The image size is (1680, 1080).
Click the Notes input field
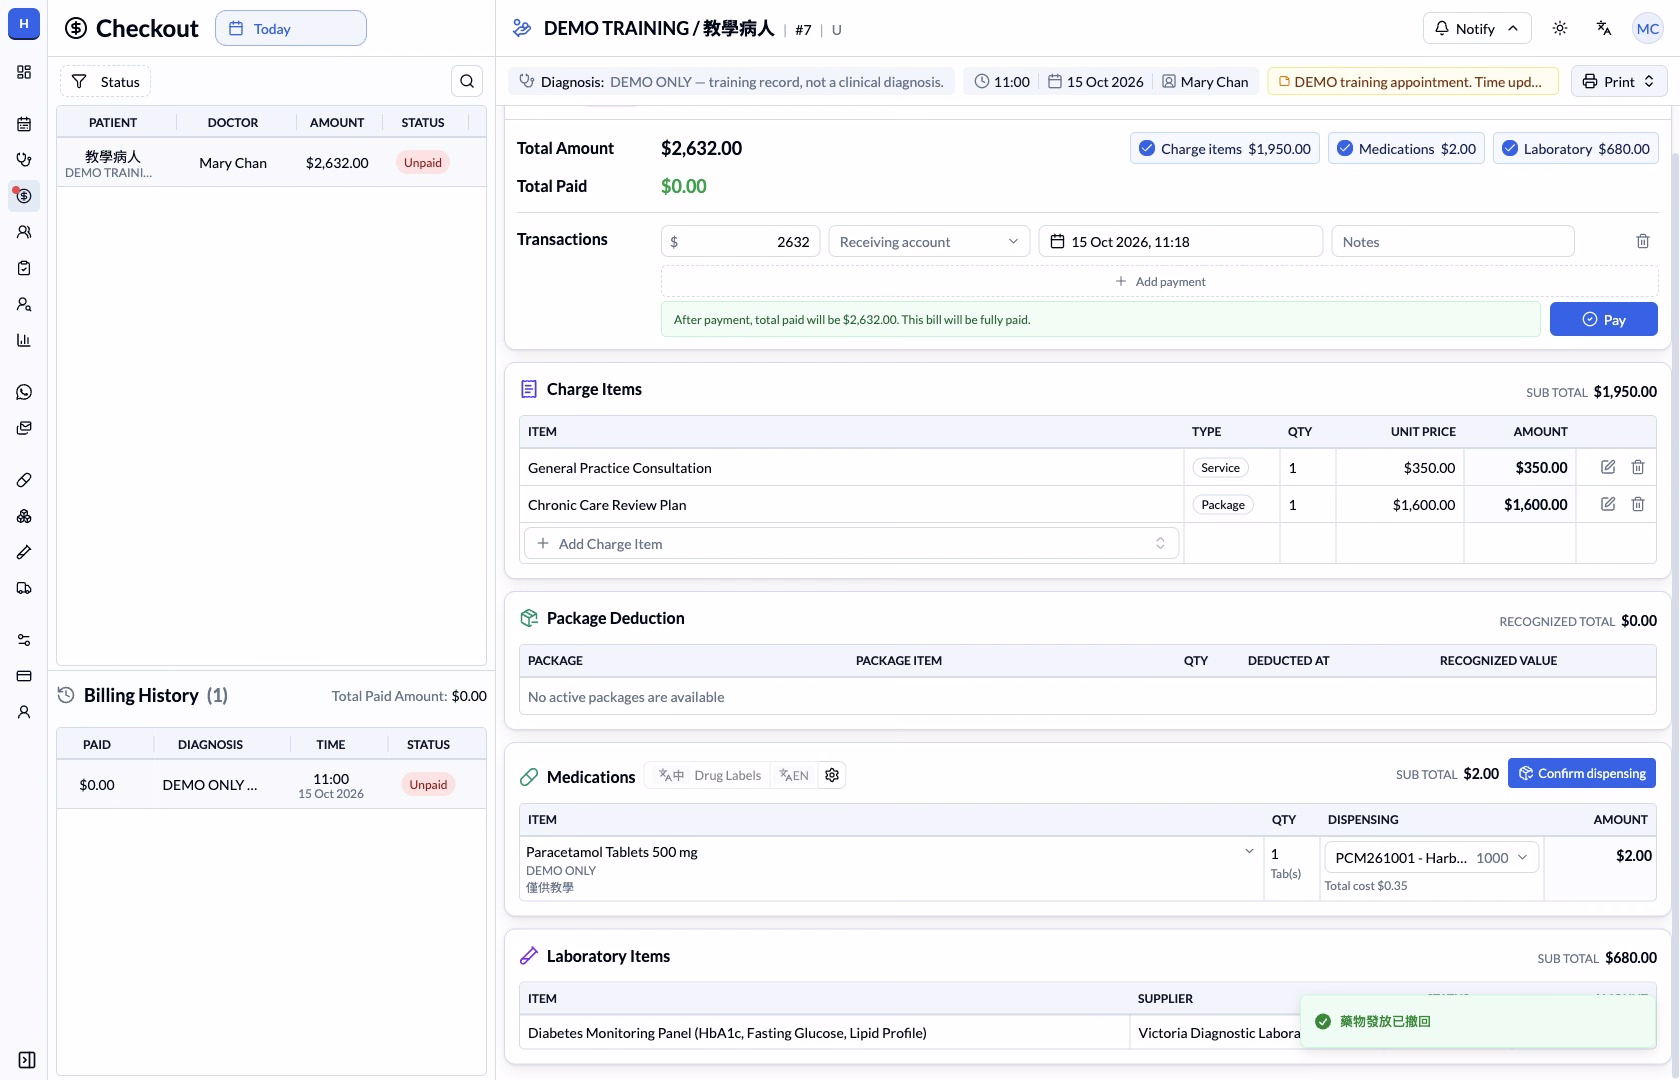point(1452,241)
